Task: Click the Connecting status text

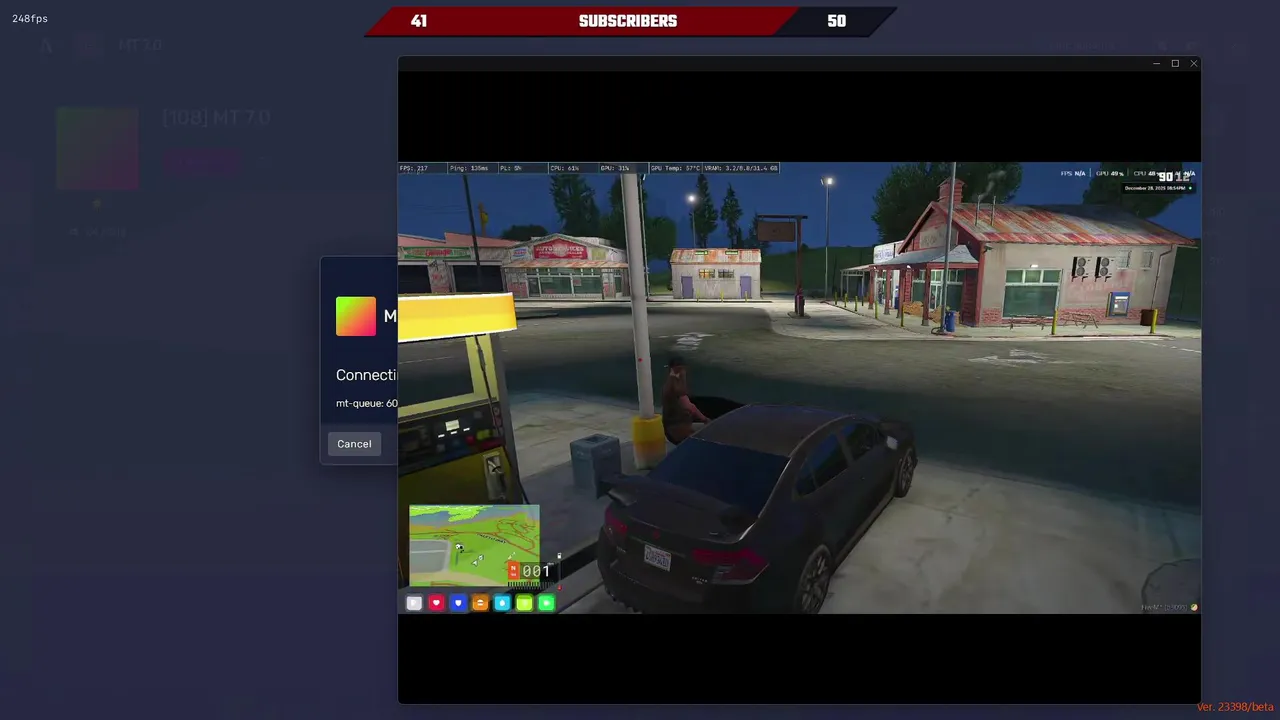Action: (x=366, y=375)
